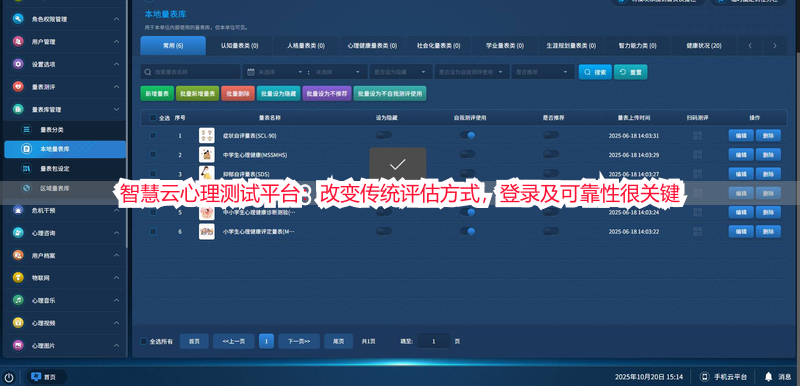Viewport: 800px width, 386px height.
Task: Click the 用户管理 sidebar icon
Action: tap(18, 42)
